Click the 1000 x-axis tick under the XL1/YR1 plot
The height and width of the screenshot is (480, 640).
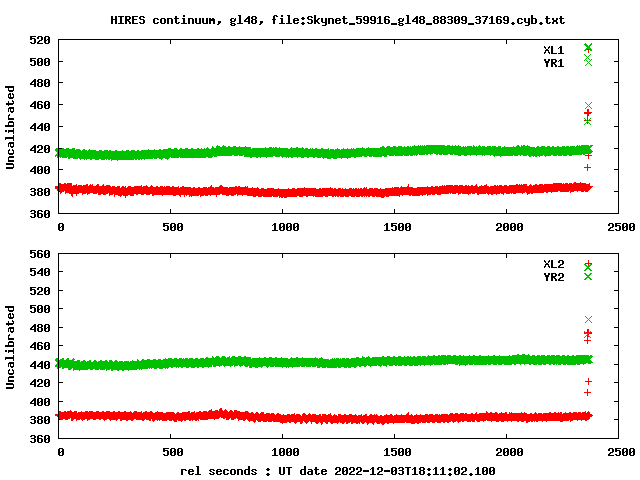tap(285, 227)
